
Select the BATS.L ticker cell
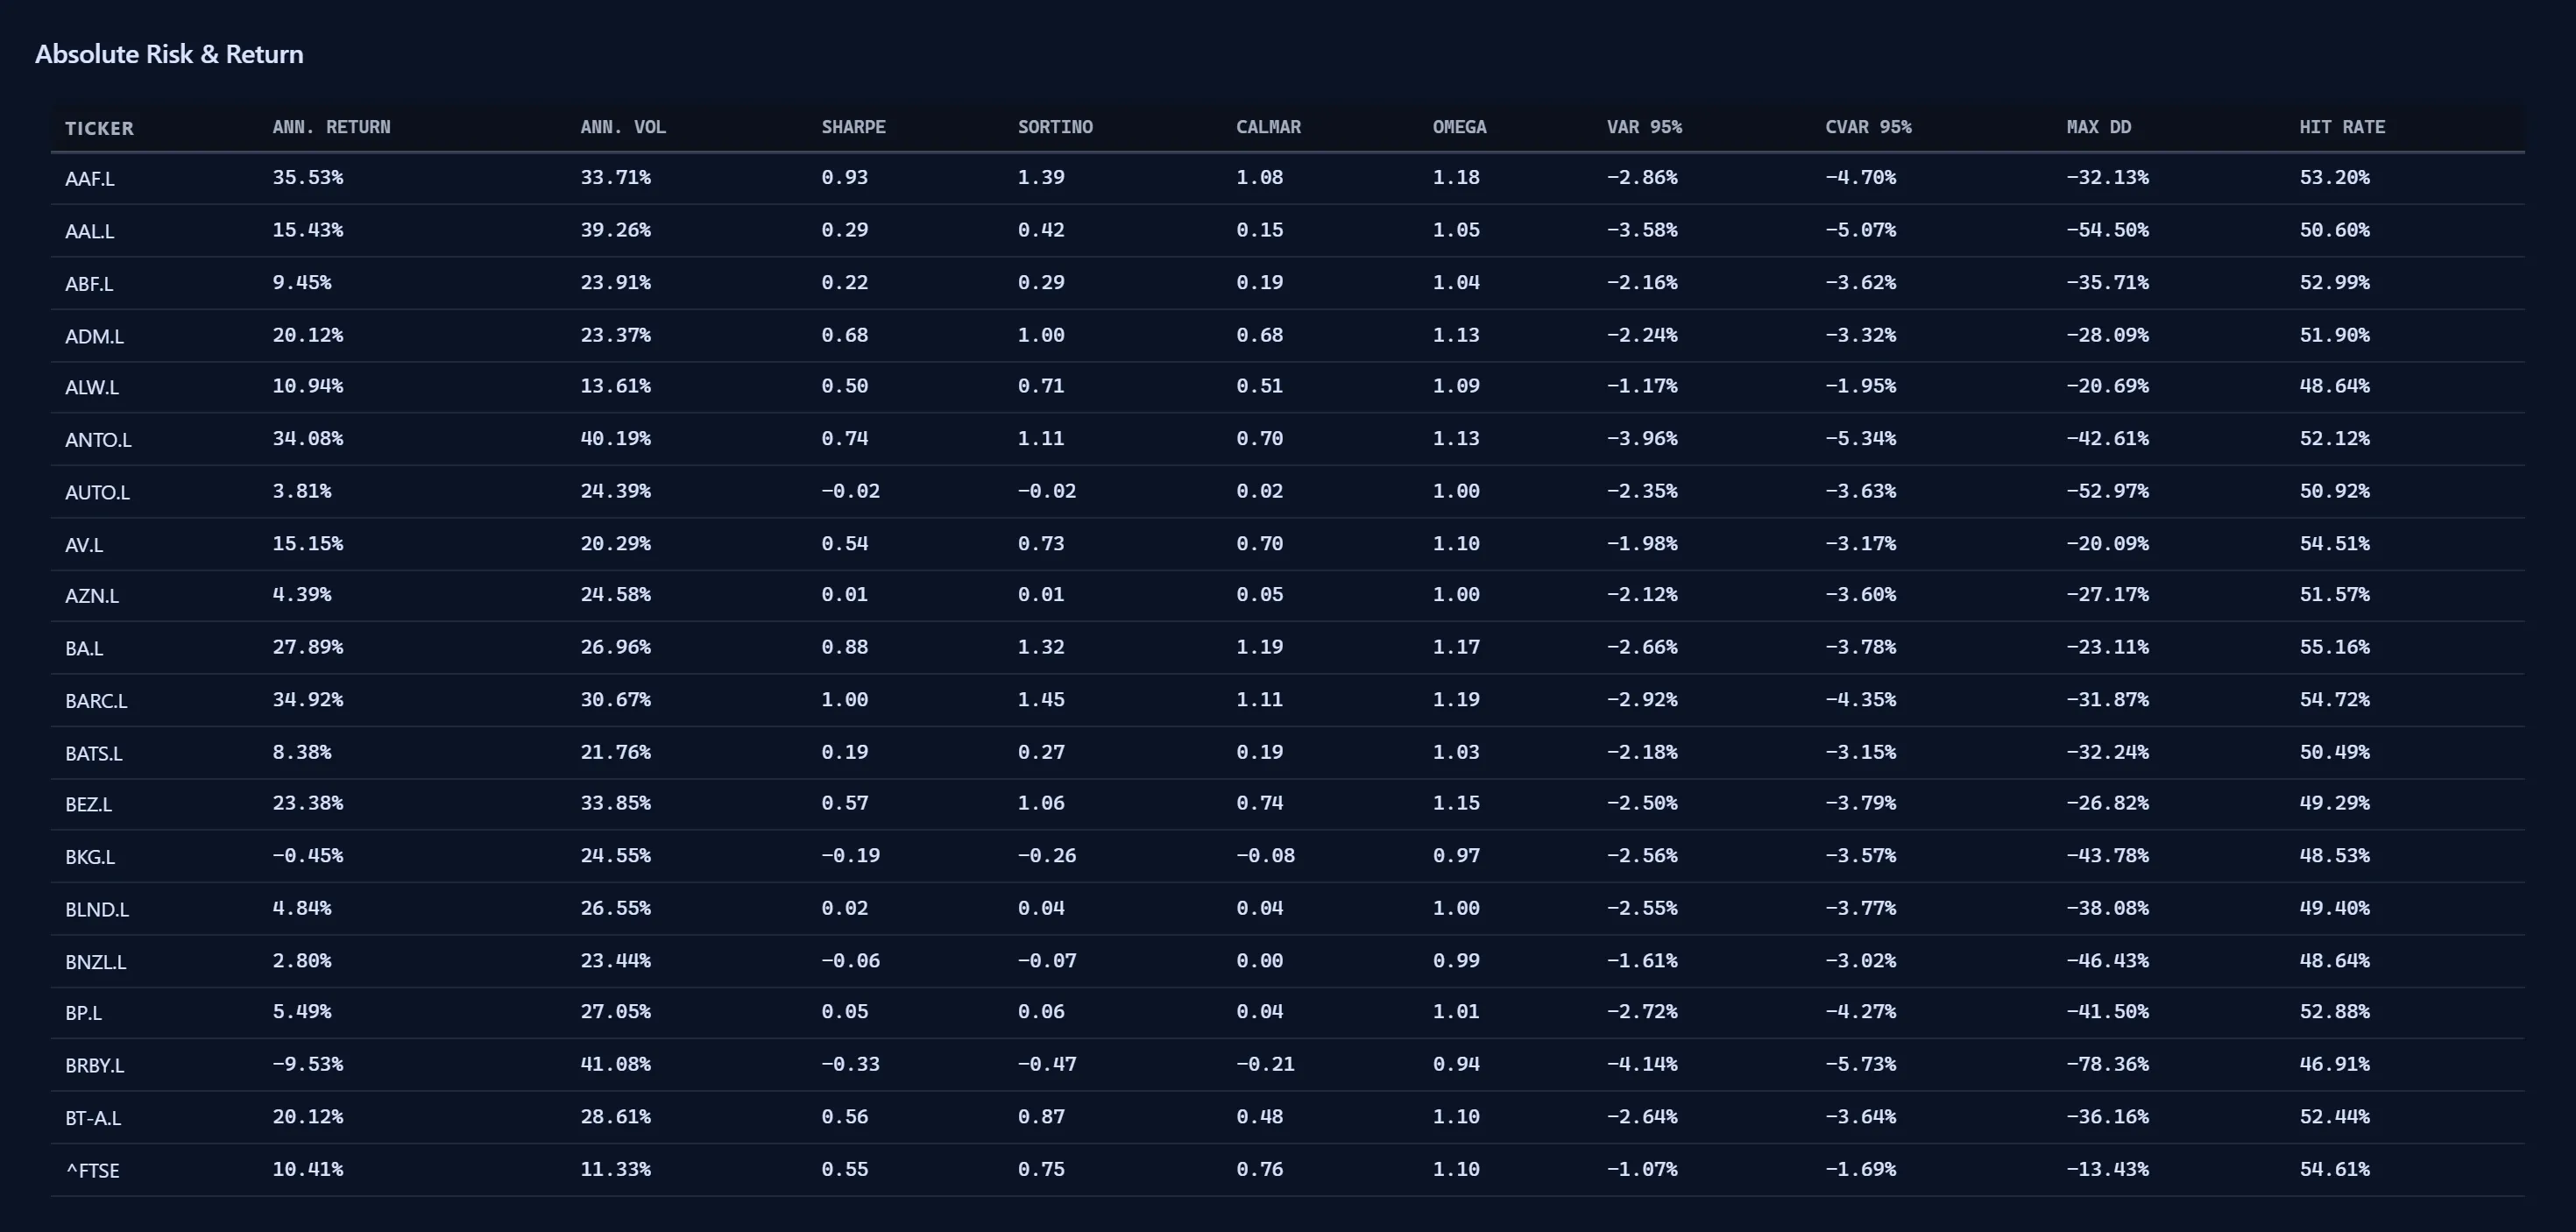[94, 754]
